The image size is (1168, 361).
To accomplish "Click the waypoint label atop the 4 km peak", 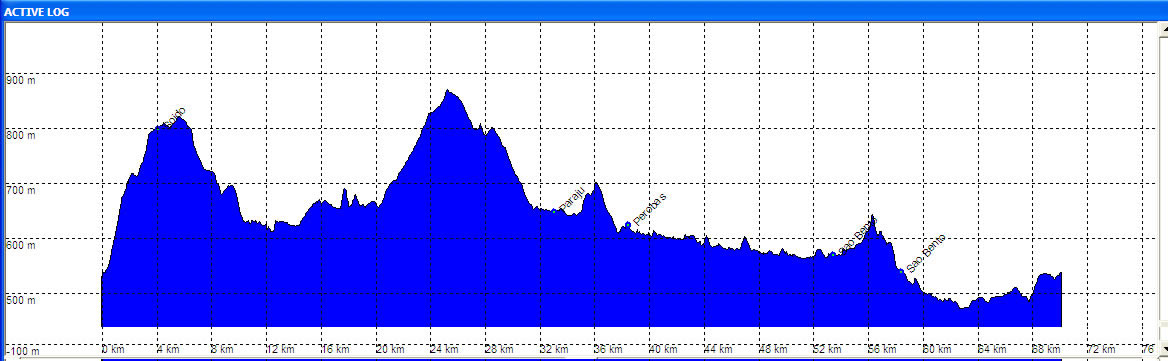I will 172,117.
